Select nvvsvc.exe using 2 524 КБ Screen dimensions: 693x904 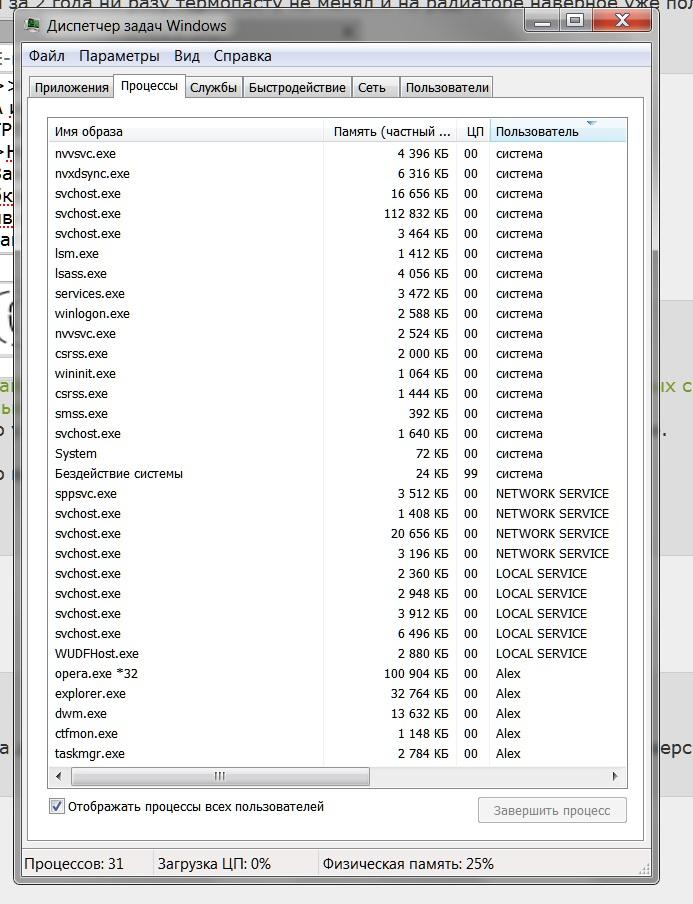337,333
